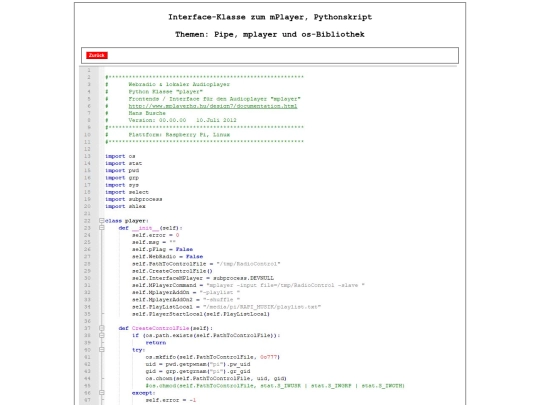The height and width of the screenshot is (405, 540).
Task: Click the line import os
Action: (x=120, y=156)
